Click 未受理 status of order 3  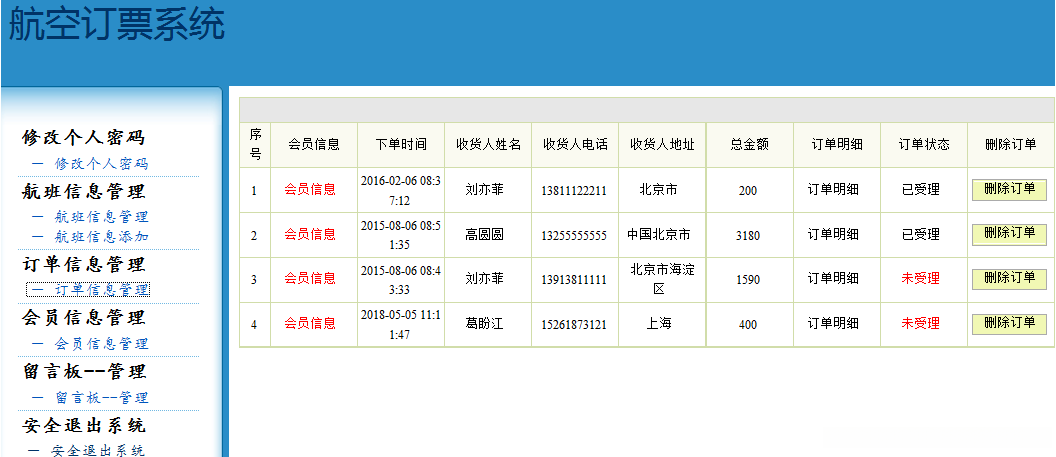[x=921, y=278]
